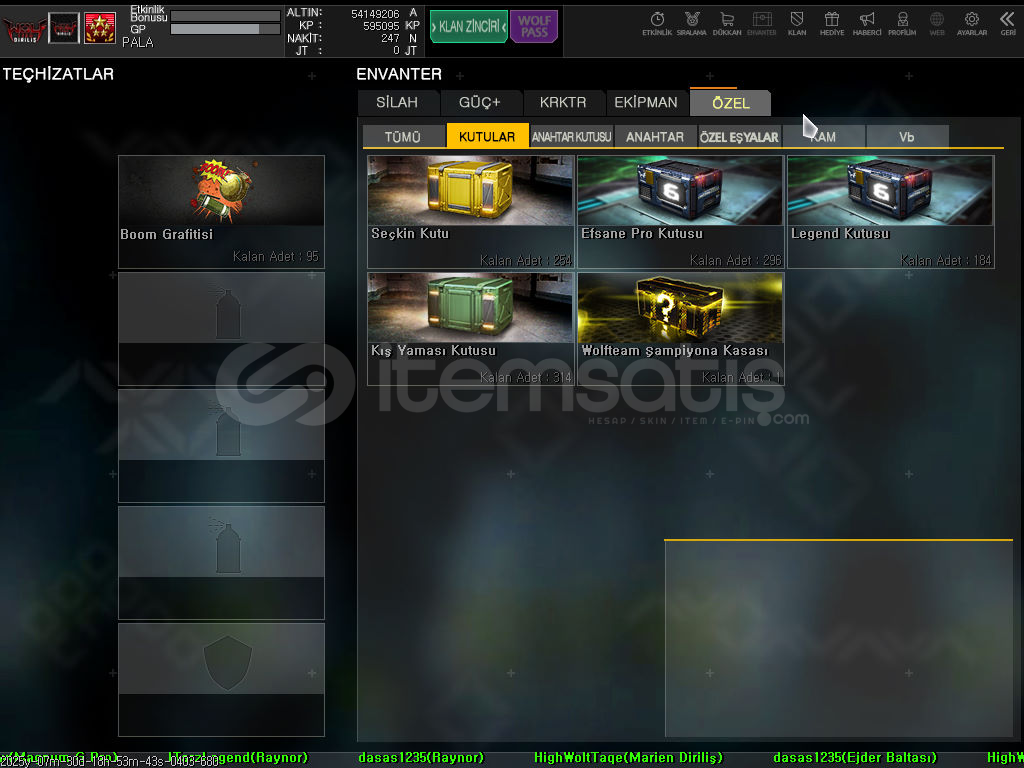
Task: Select the Seçkin Kutu yellow crate
Action: click(471, 212)
